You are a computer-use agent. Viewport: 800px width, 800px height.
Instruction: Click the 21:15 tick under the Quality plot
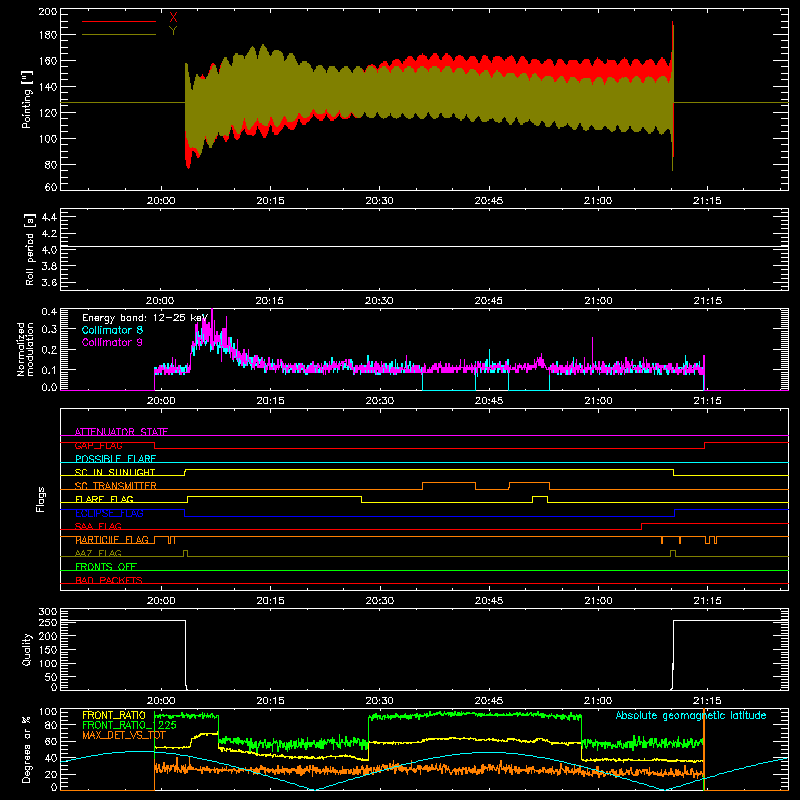tap(707, 701)
